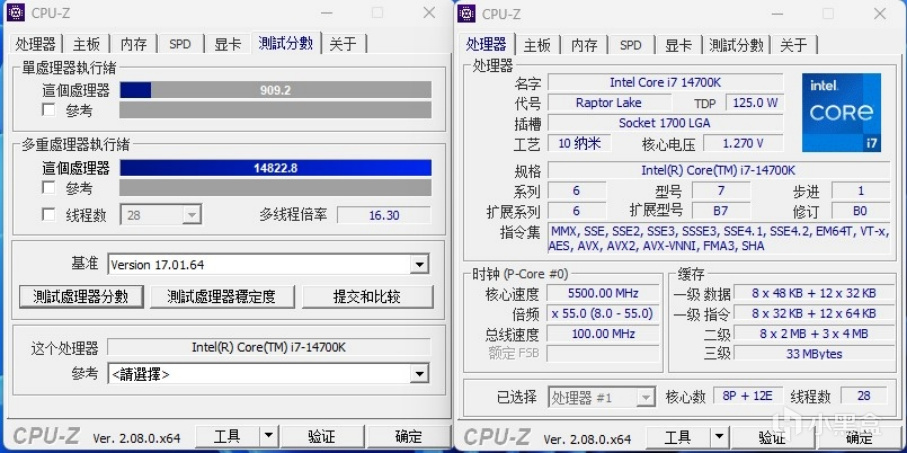Click the 线程数 value 28 in right window
The image size is (908, 453).
click(863, 396)
